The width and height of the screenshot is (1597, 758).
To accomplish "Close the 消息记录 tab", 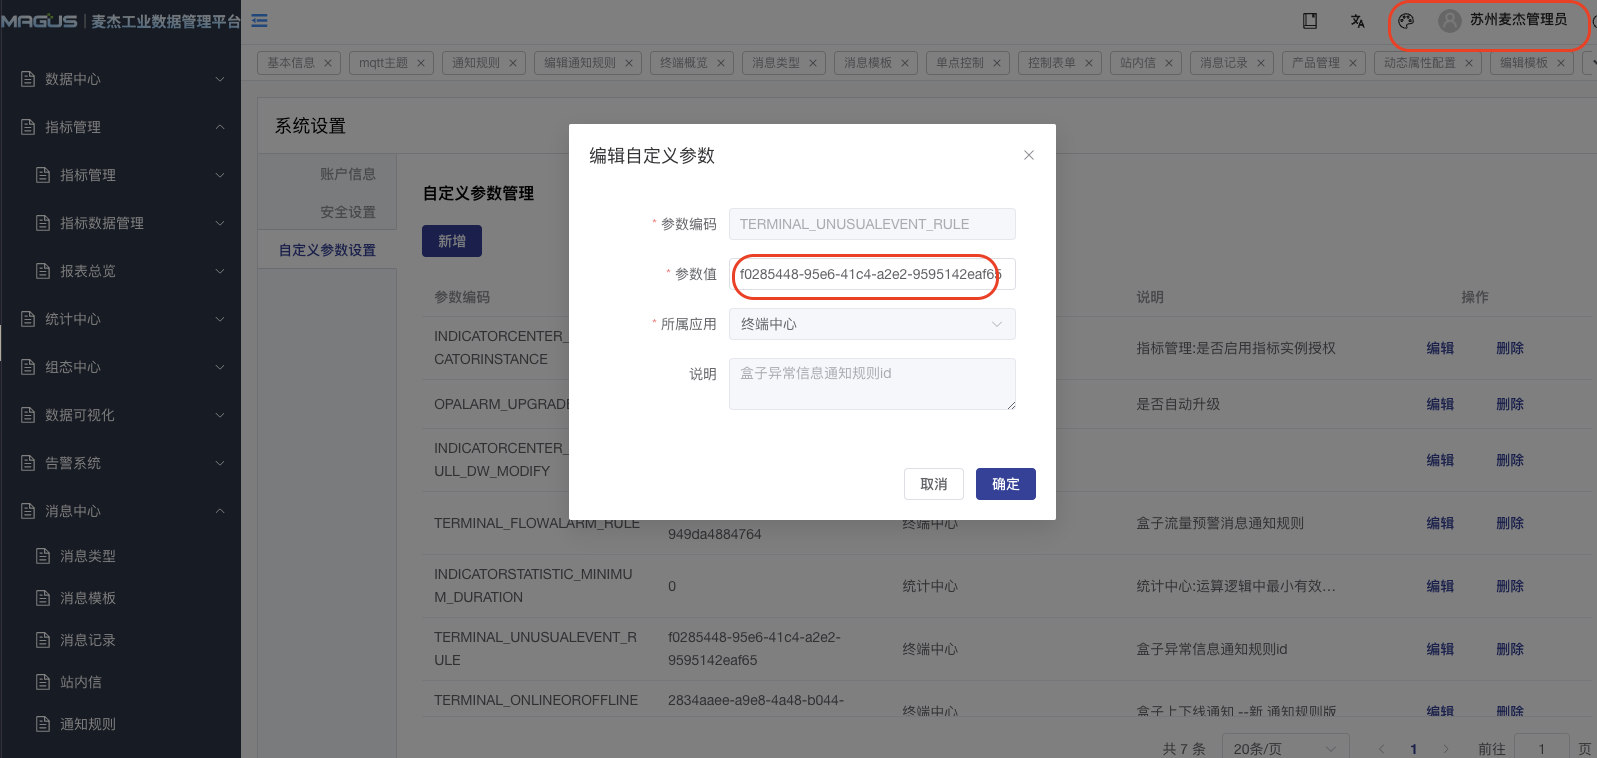I will coord(1261,63).
